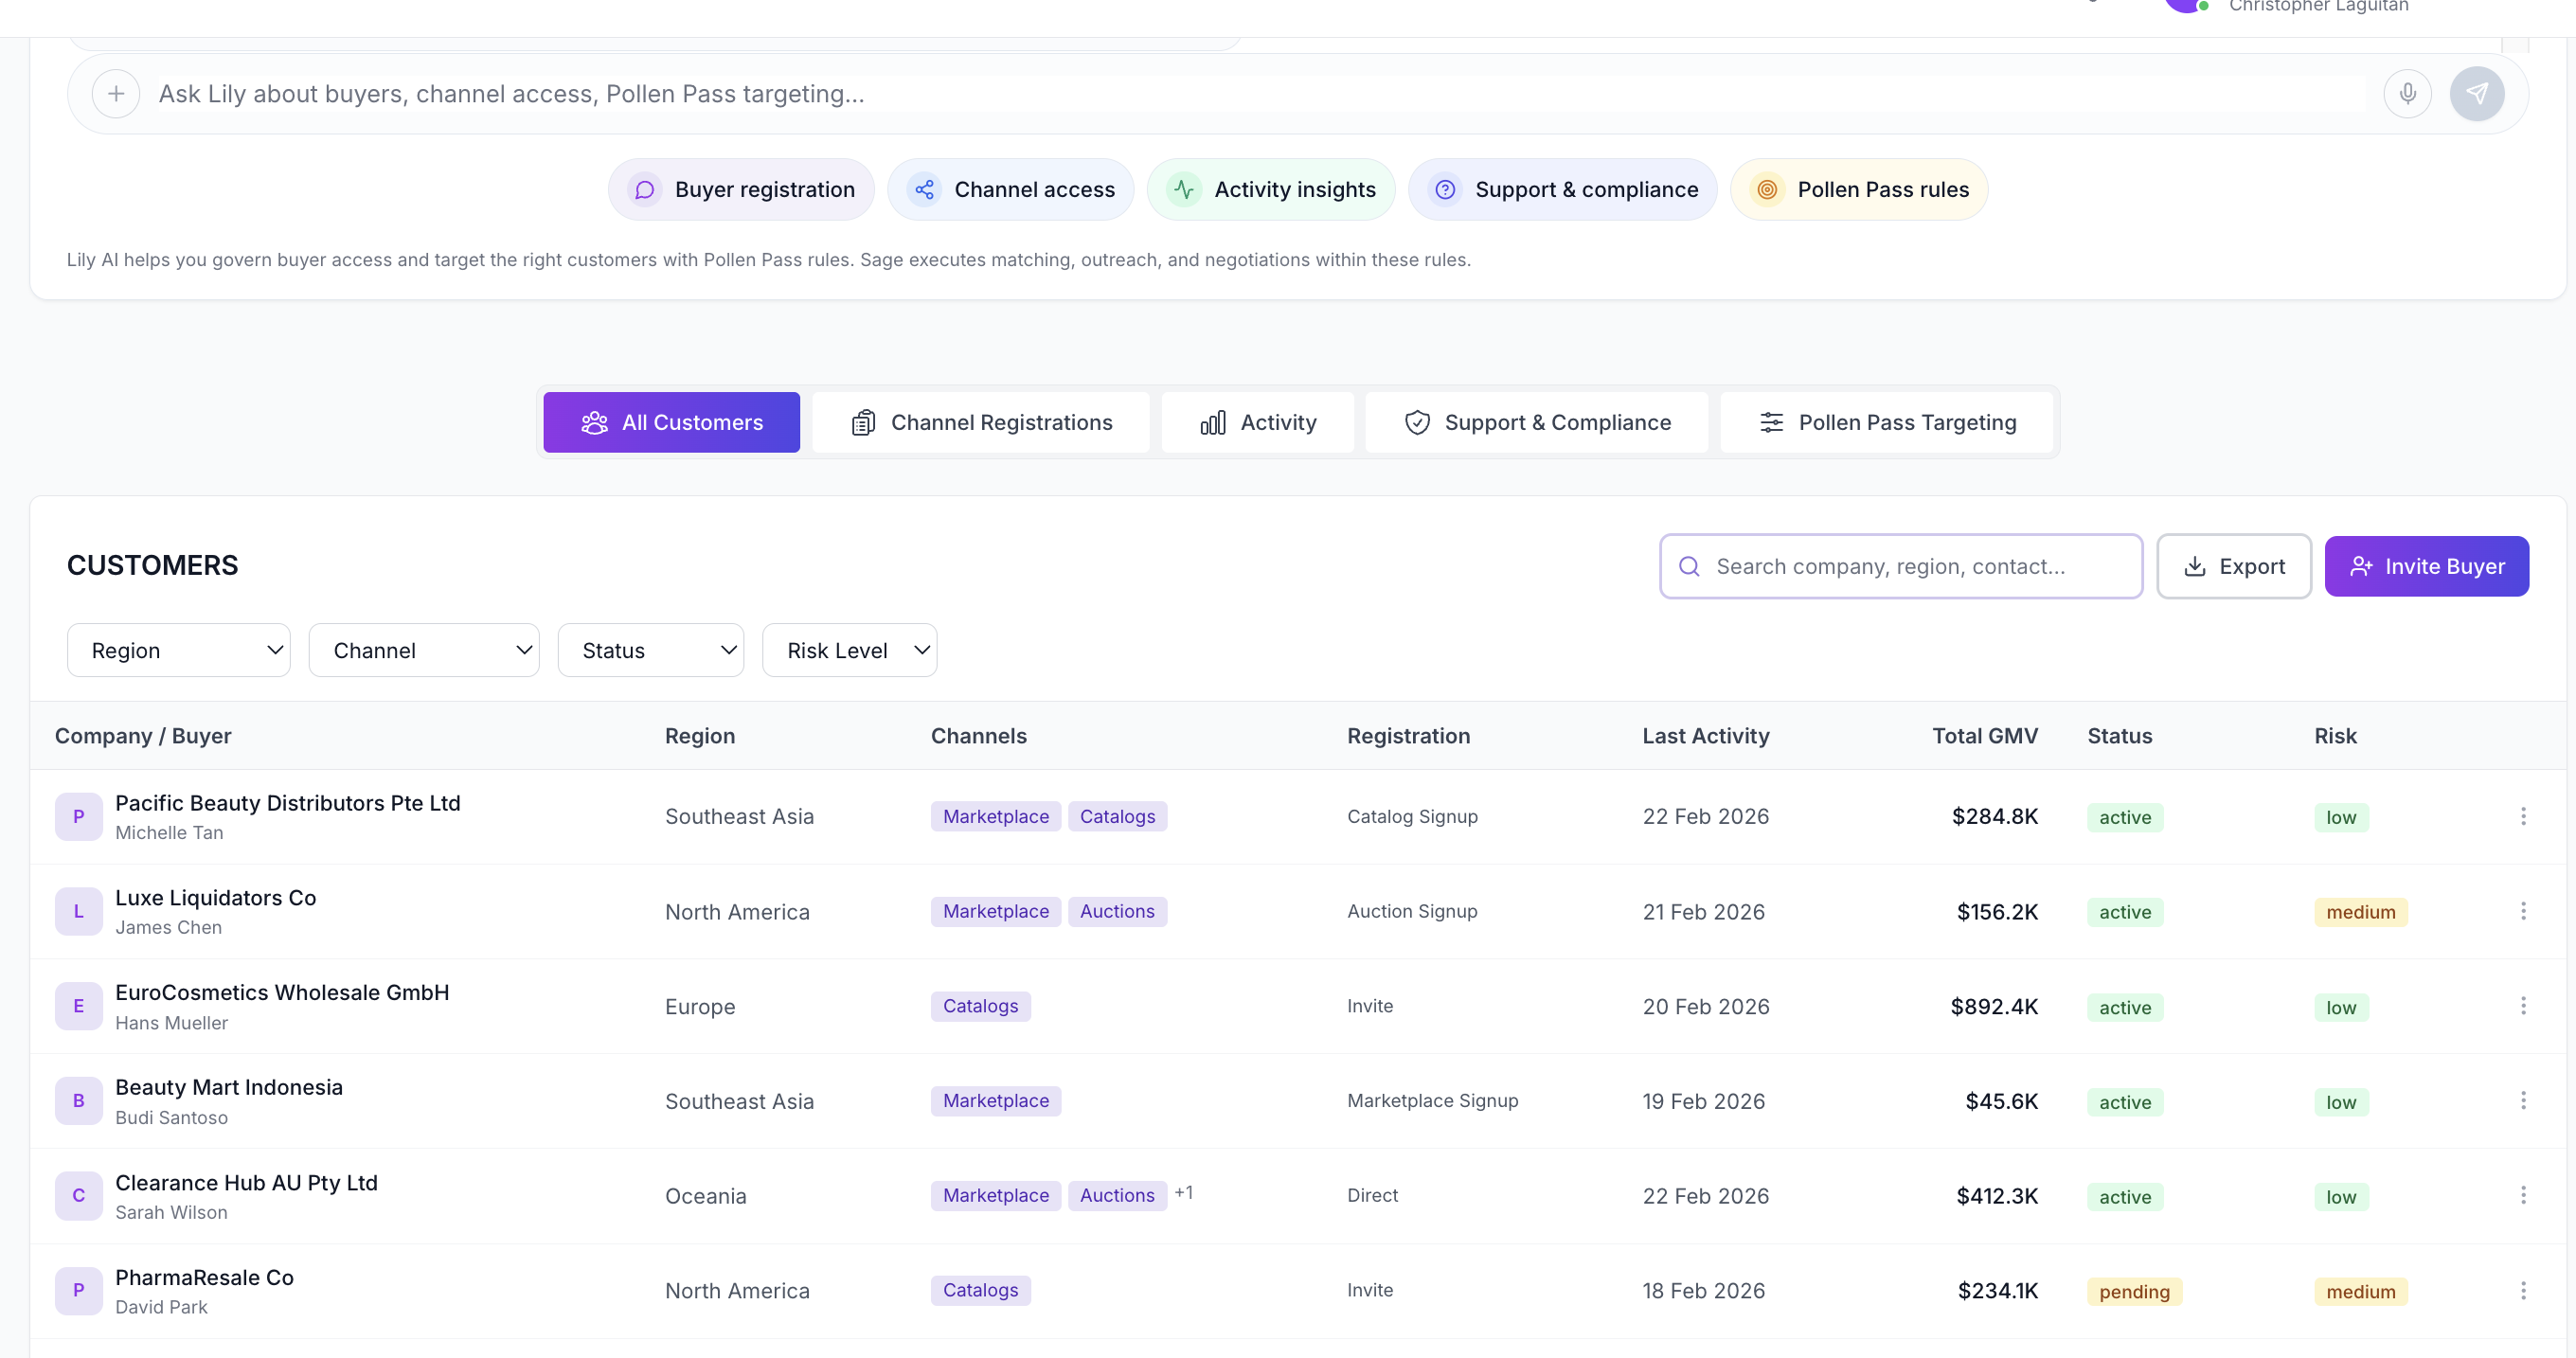Click the medium risk badge for PharmaResale Co

tap(2360, 1291)
